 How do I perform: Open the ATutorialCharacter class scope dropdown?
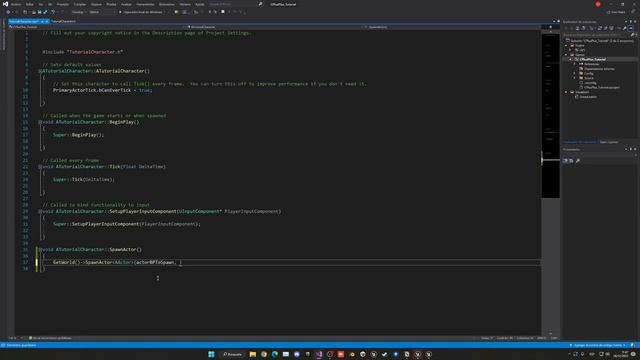(274, 27)
